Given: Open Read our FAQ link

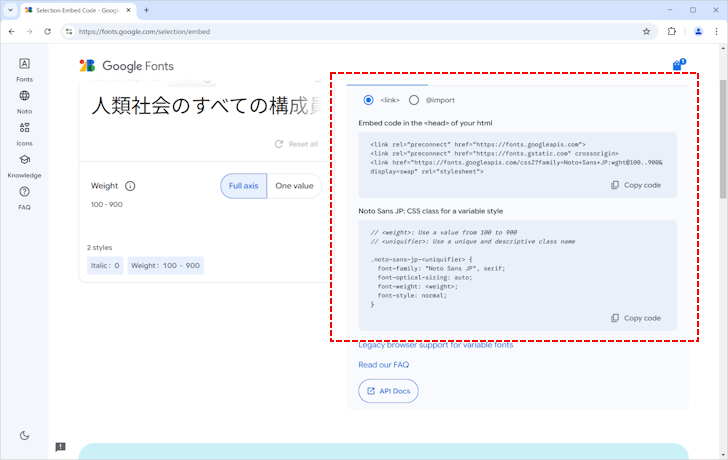Looking at the screenshot, I should (x=384, y=365).
